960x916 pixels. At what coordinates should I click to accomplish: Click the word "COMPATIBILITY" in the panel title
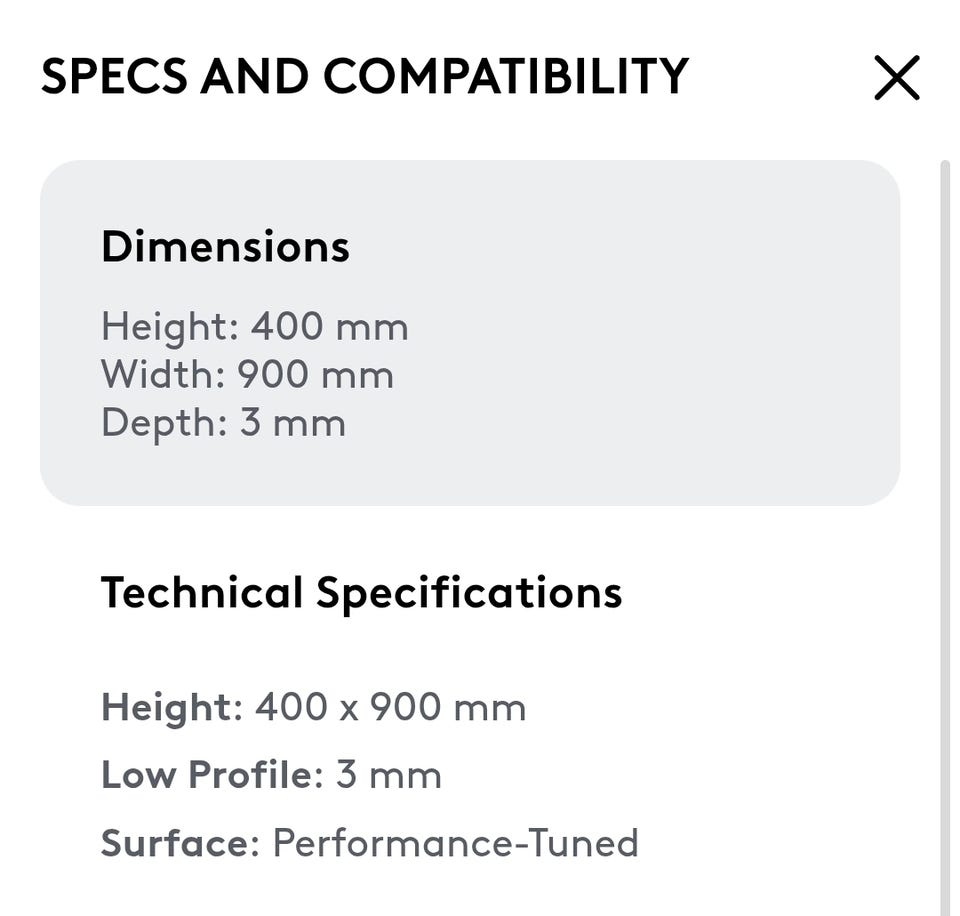(x=506, y=76)
